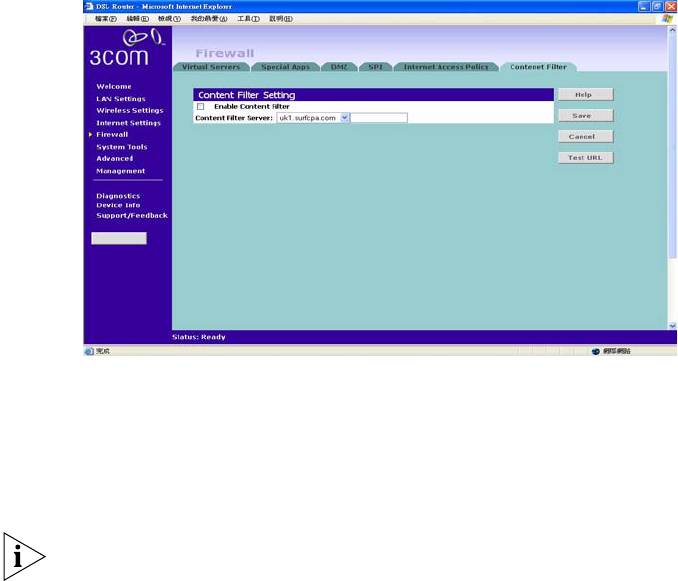678x581 pixels.
Task: Select Firewall in the sidebar
Action: point(112,134)
